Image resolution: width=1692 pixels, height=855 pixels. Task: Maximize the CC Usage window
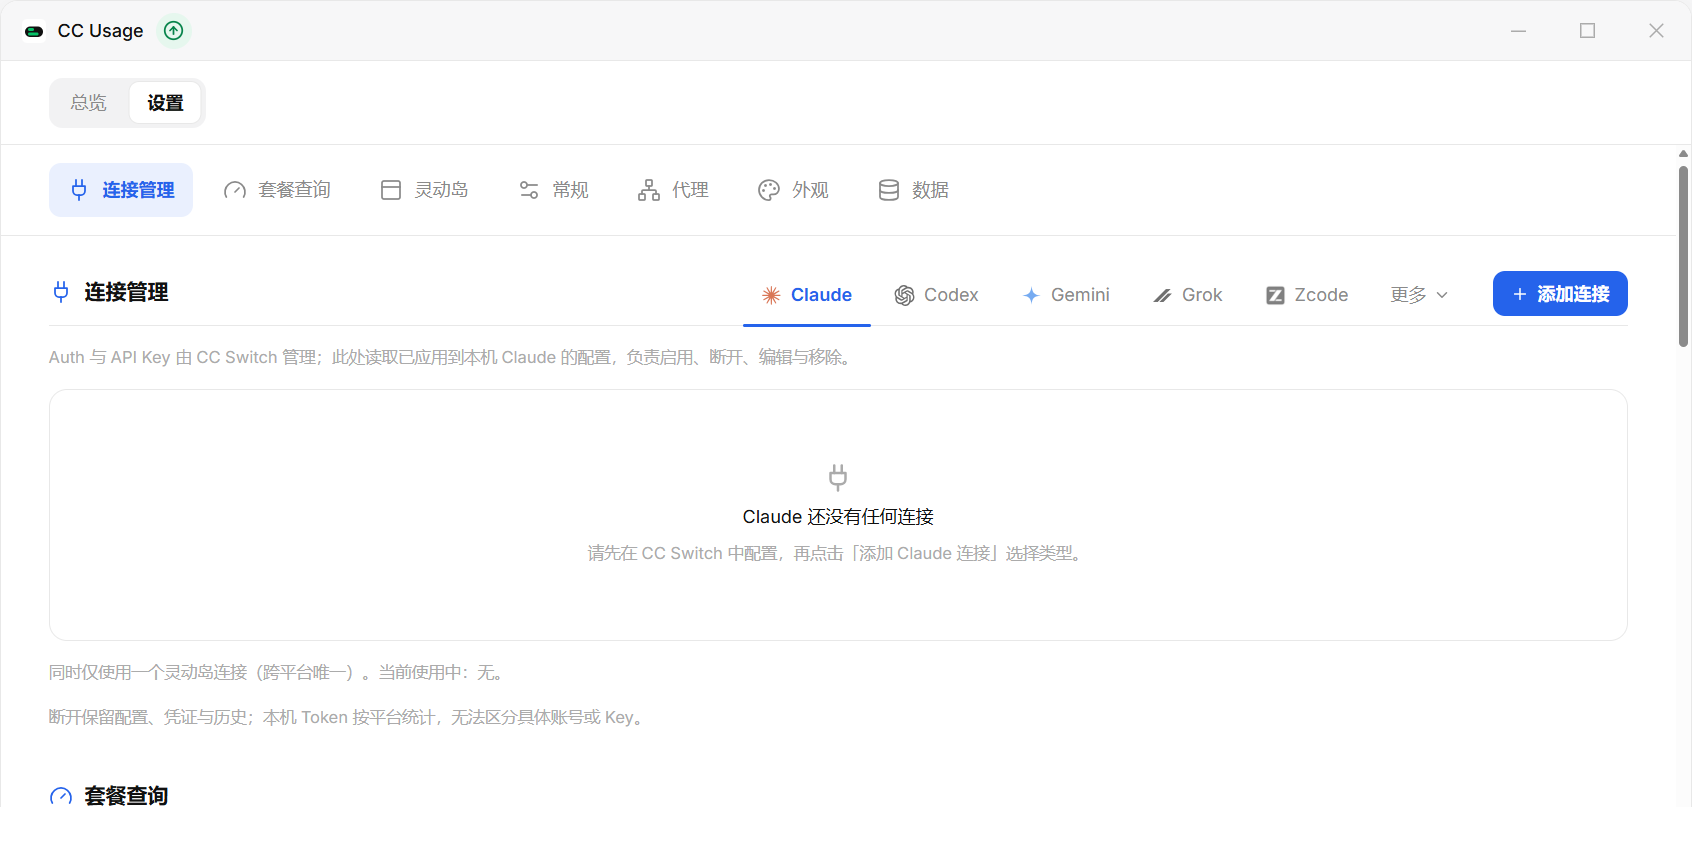tap(1587, 31)
